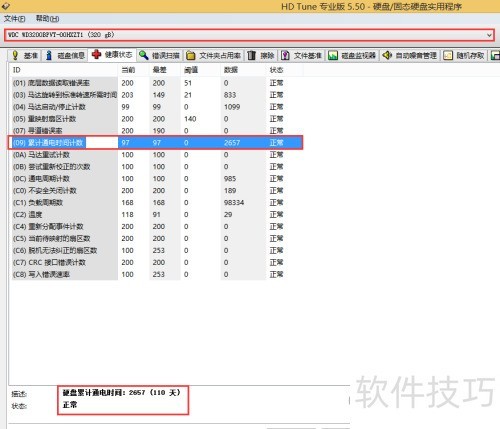
Task: Click the worst value 190
Action: (x=159, y=131)
